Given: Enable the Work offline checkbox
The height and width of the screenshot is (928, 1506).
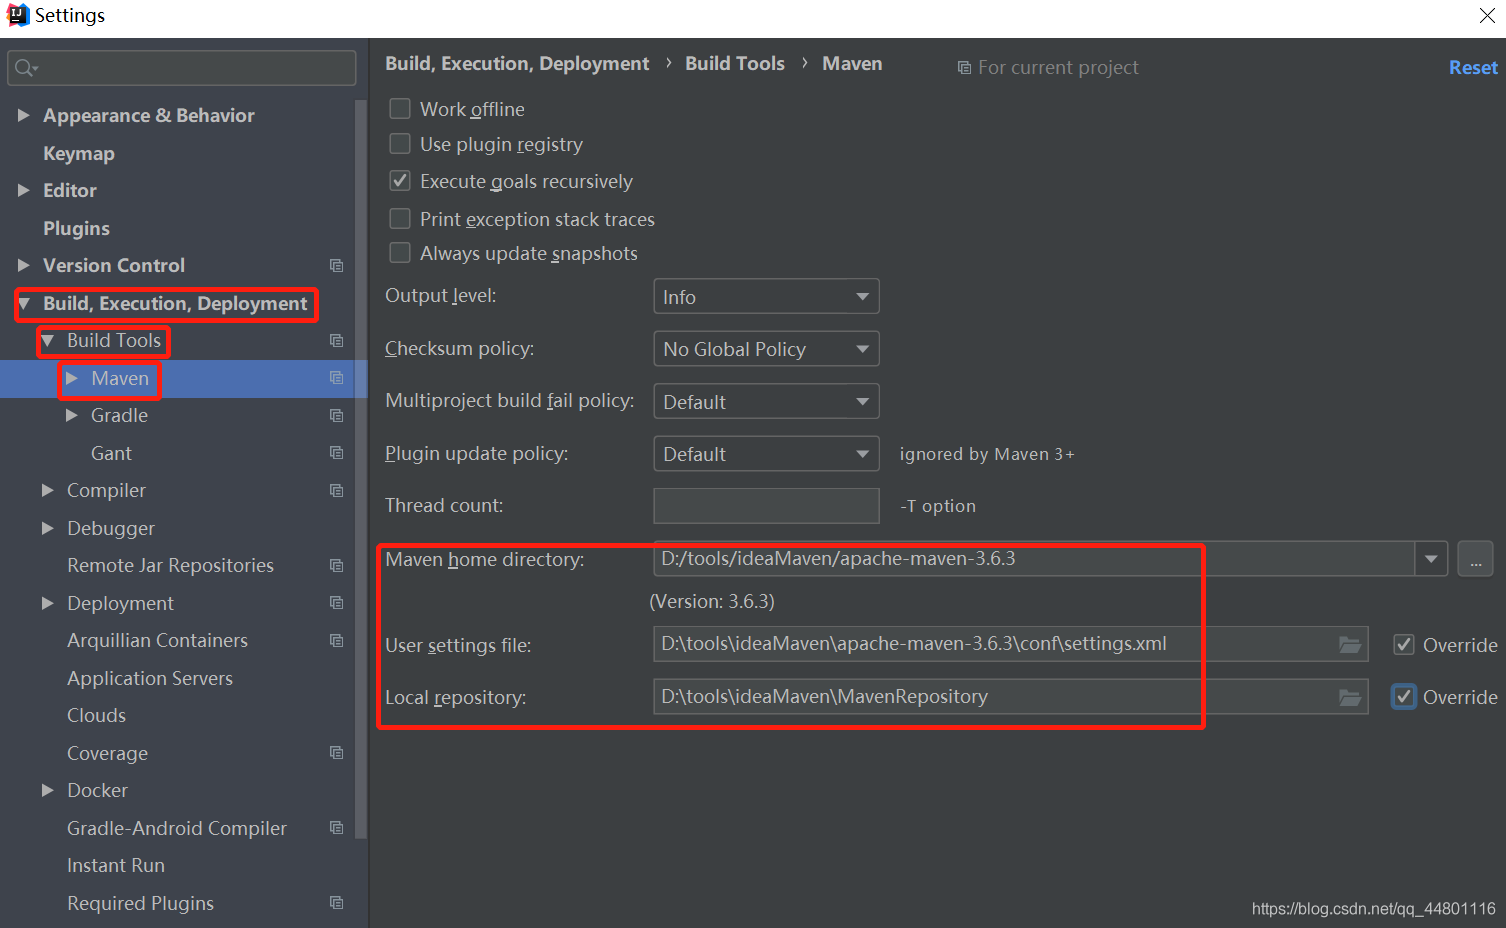Looking at the screenshot, I should click(x=400, y=108).
